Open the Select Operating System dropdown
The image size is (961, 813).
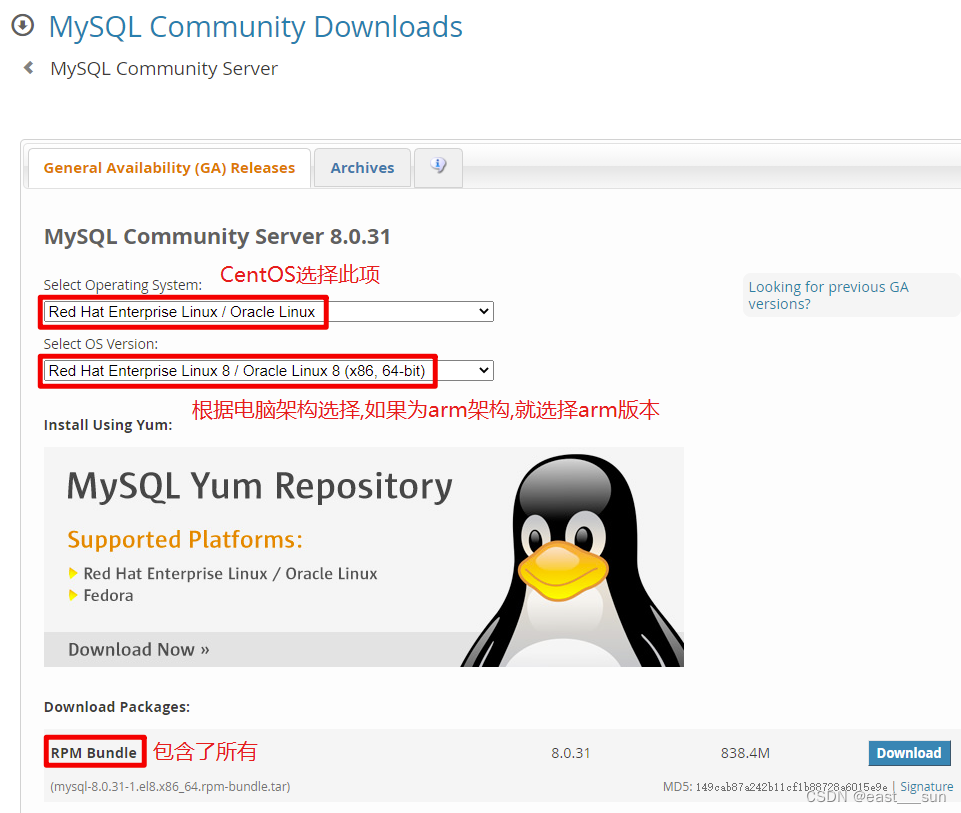click(268, 311)
